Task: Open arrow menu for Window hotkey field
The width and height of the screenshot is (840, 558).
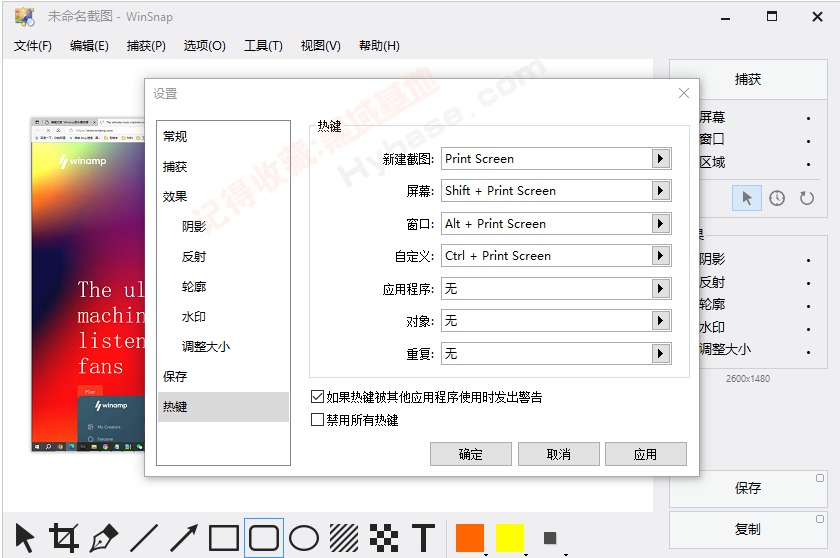Action: pyautogui.click(x=661, y=223)
